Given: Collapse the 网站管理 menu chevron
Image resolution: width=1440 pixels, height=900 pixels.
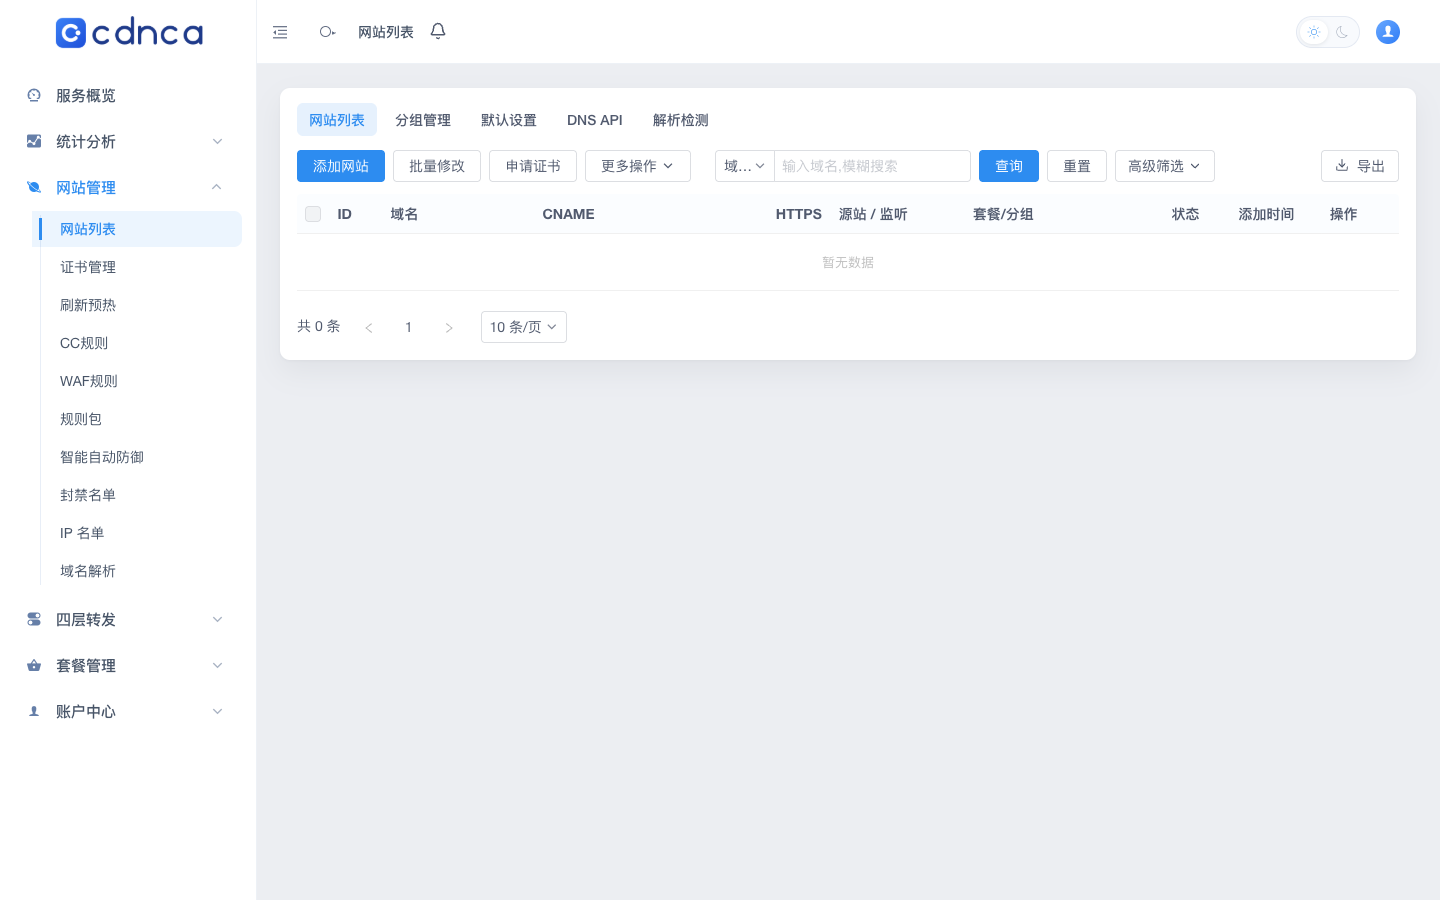Looking at the screenshot, I should click(x=217, y=187).
